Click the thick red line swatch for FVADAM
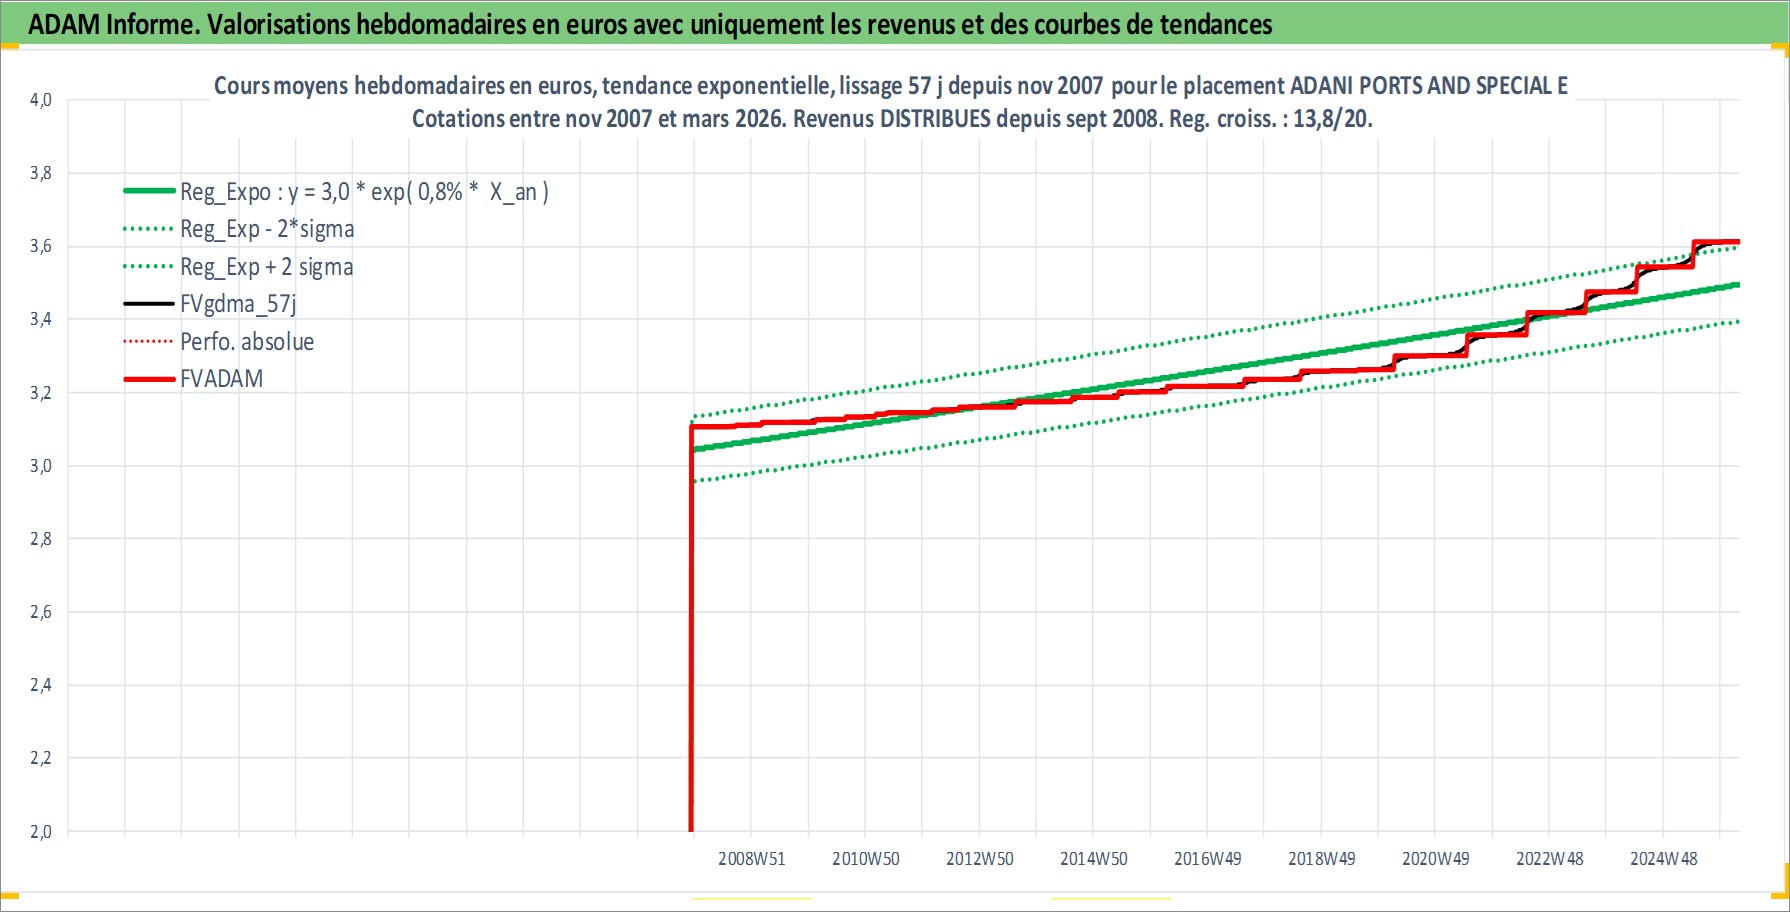 149,379
